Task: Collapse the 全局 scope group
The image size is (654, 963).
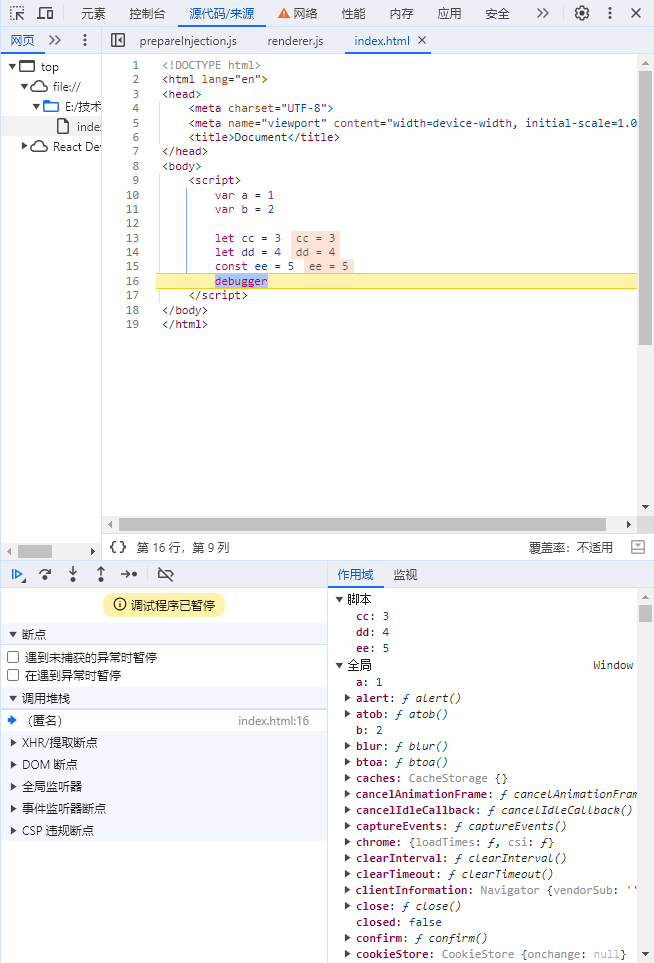Action: coord(339,665)
